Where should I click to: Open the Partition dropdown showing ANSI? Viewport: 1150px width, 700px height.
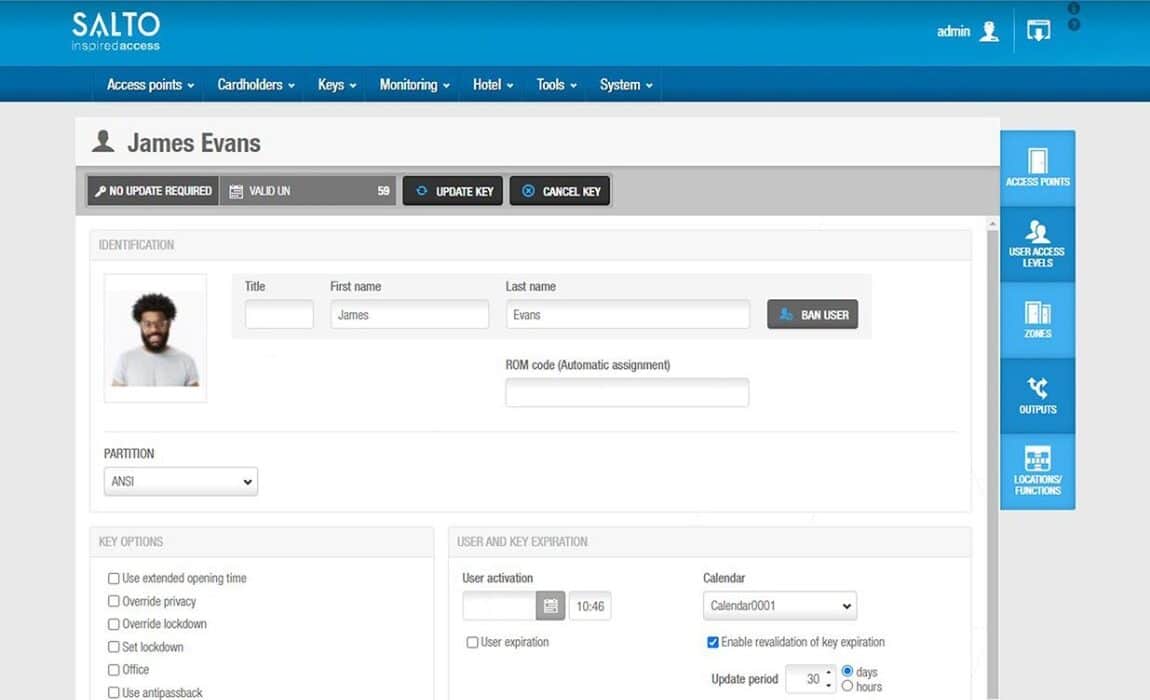(180, 481)
